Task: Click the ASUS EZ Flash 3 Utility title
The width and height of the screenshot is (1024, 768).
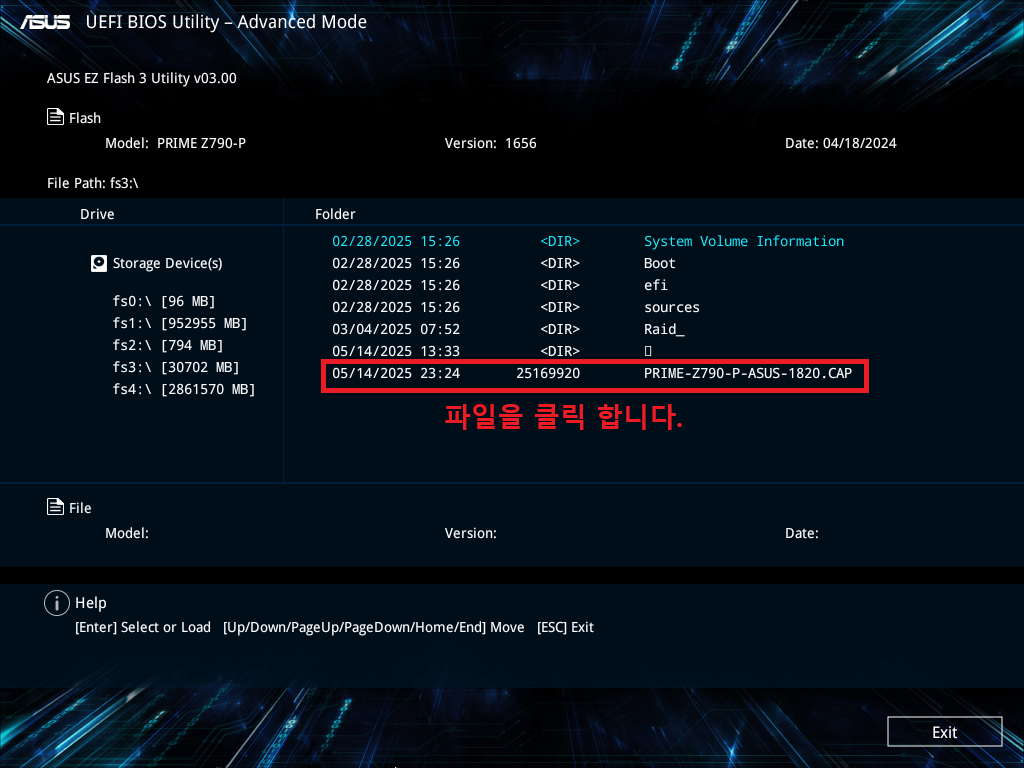Action: [x=142, y=78]
